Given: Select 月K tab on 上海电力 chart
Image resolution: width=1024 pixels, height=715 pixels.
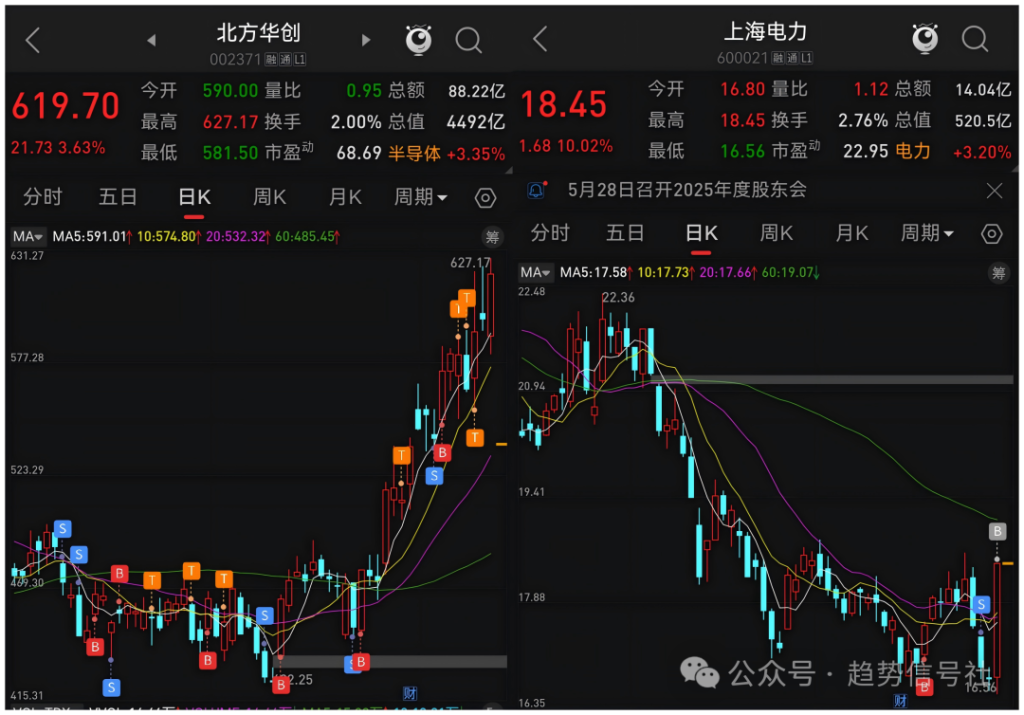Looking at the screenshot, I should pos(852,232).
